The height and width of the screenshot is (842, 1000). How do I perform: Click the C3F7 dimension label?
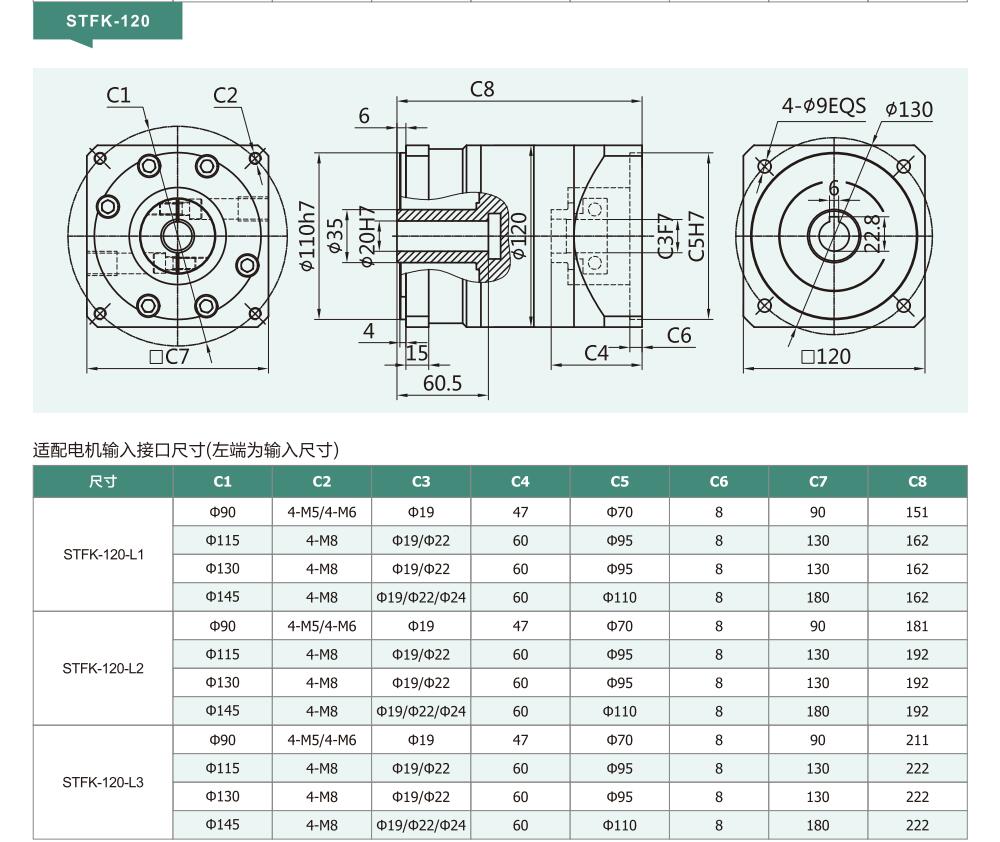[x=665, y=236]
